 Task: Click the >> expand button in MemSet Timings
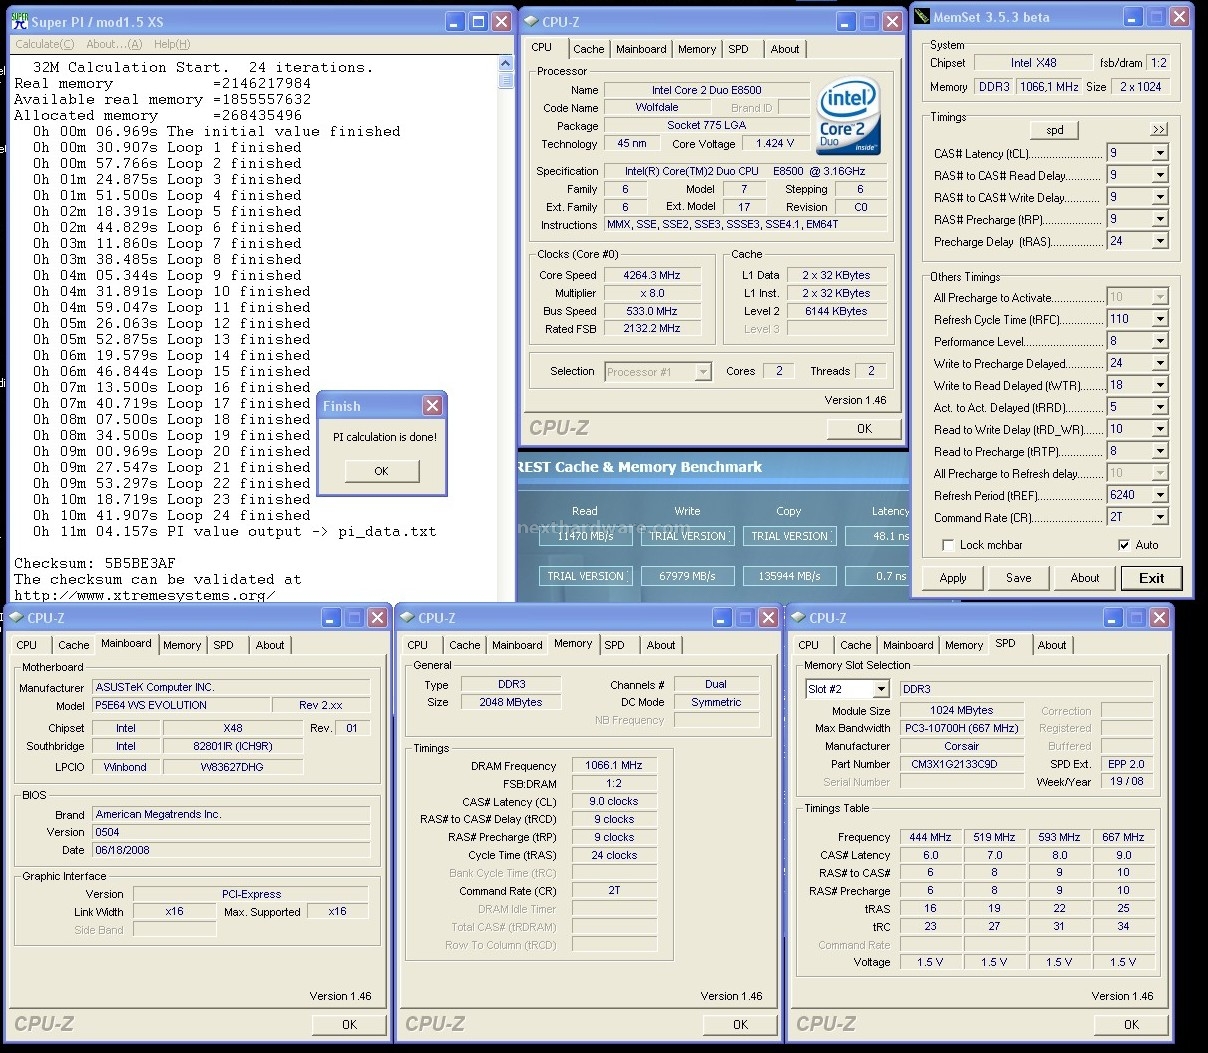(x=1158, y=129)
